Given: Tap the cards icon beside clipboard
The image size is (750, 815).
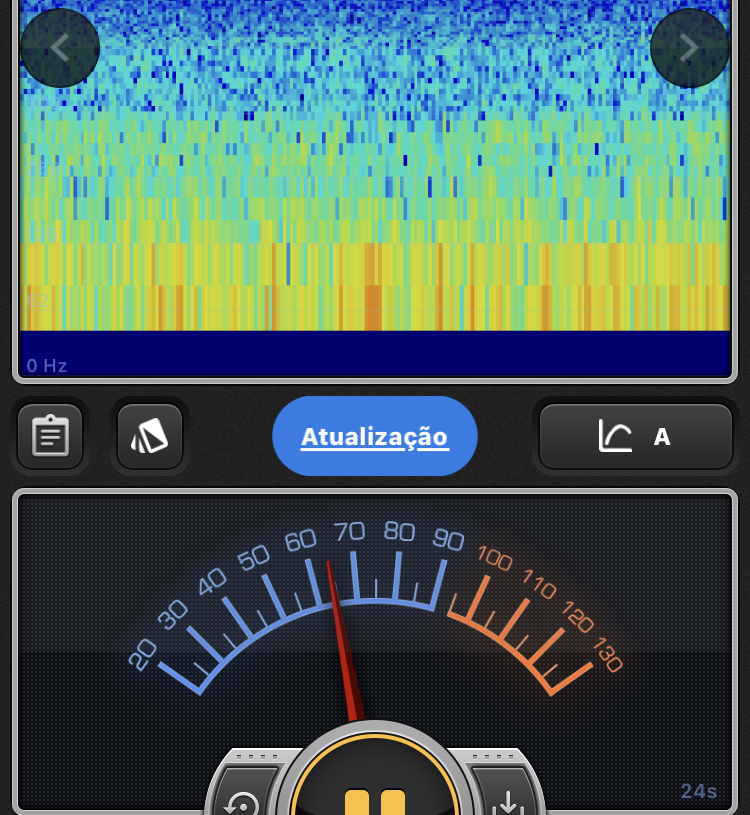Looking at the screenshot, I should 150,436.
